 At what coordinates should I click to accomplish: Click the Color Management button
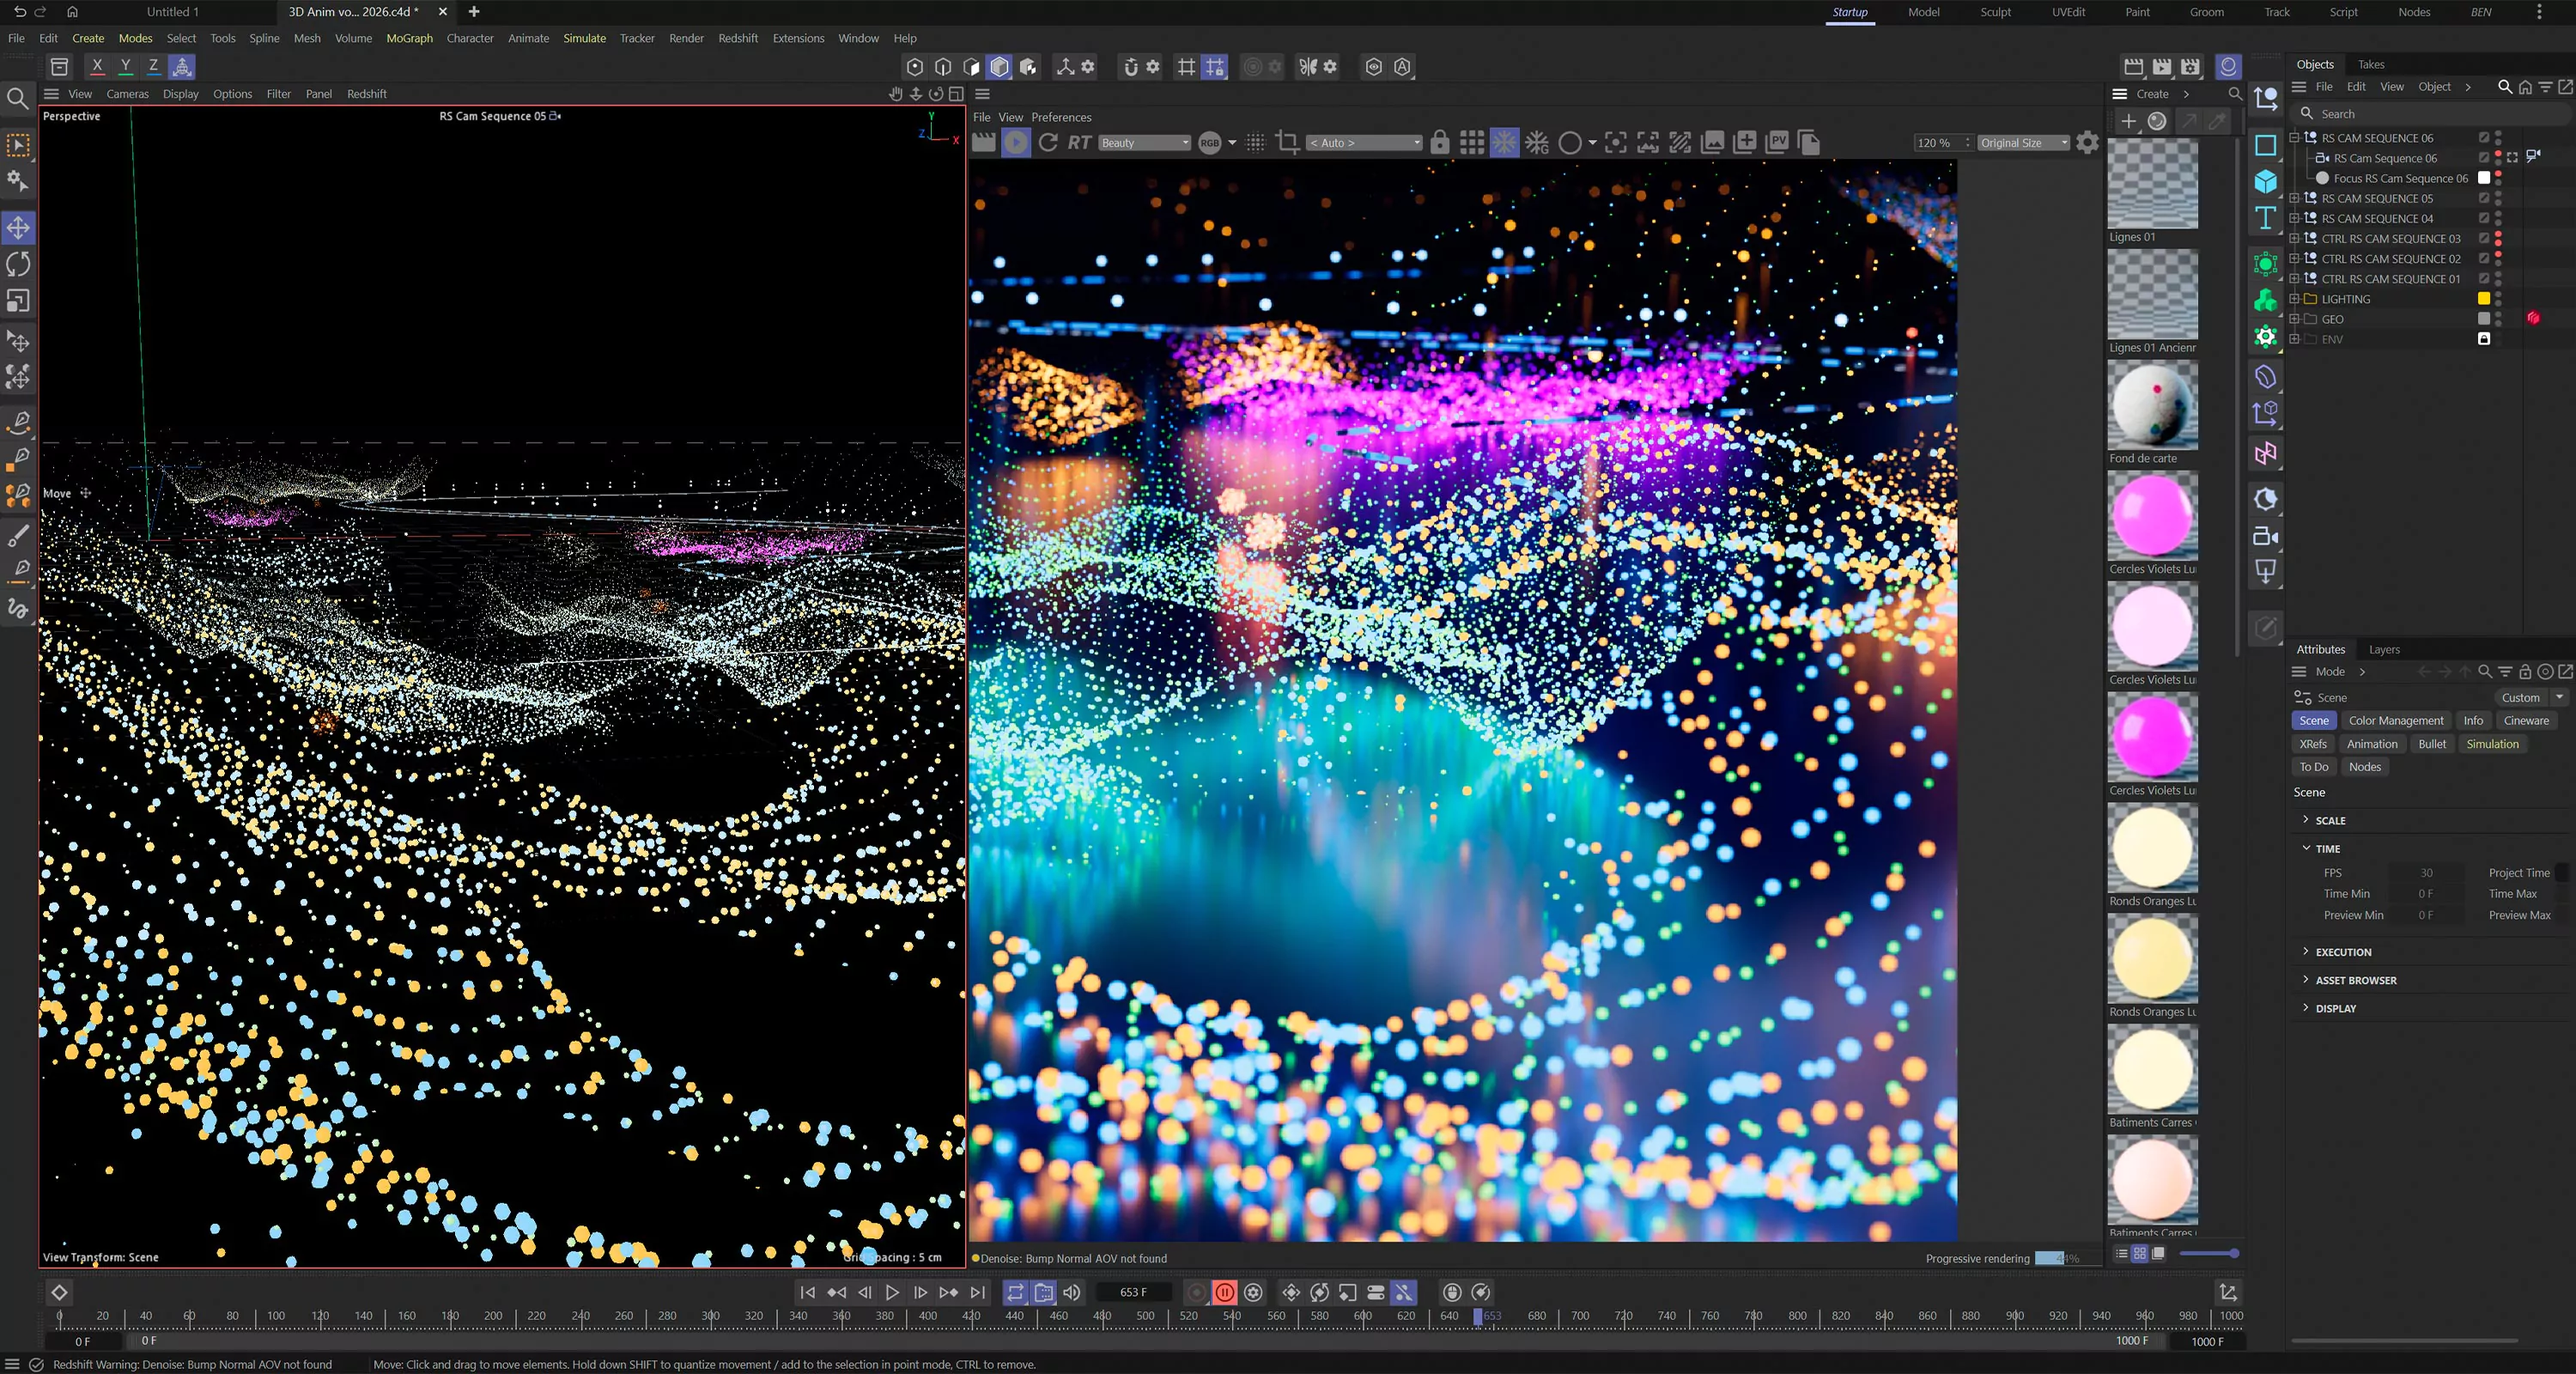(x=2395, y=721)
